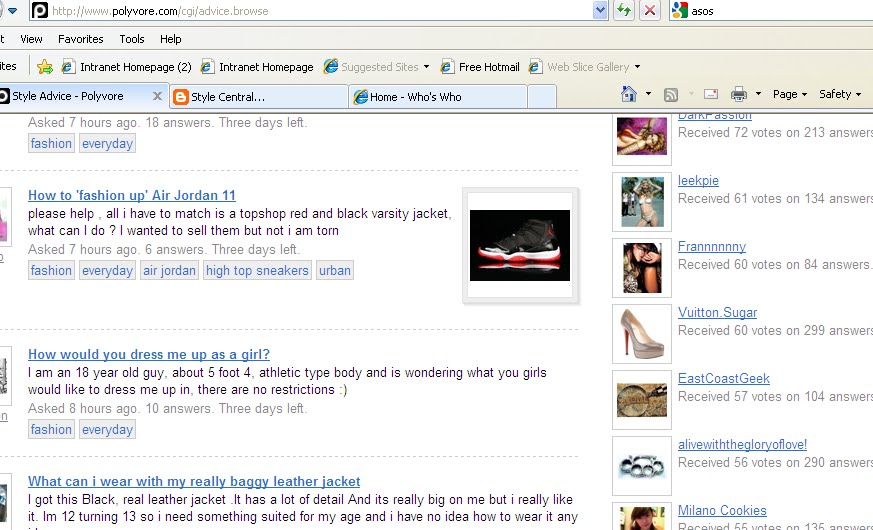The image size is (873, 530).
Task: Click the green refresh page icon
Action: (624, 10)
